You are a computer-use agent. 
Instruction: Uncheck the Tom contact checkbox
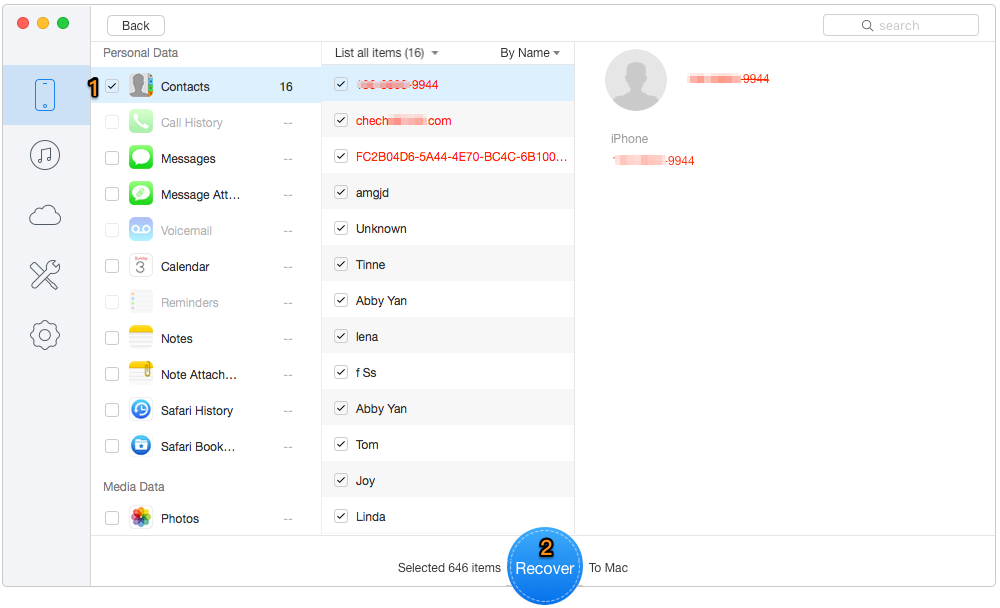pos(341,444)
